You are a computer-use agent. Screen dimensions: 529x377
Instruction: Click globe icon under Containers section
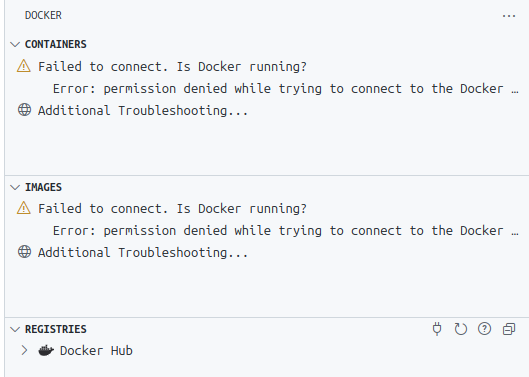click(x=24, y=110)
